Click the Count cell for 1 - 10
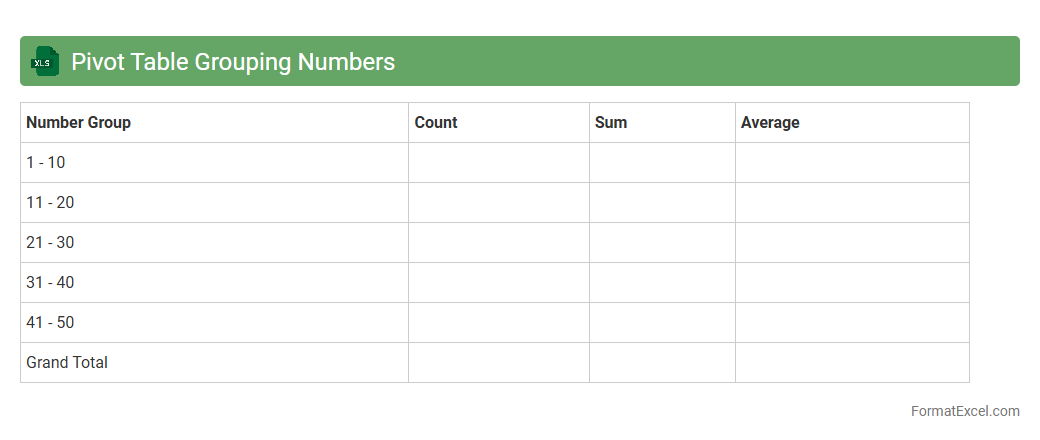This screenshot has width=1040, height=440. (498, 162)
